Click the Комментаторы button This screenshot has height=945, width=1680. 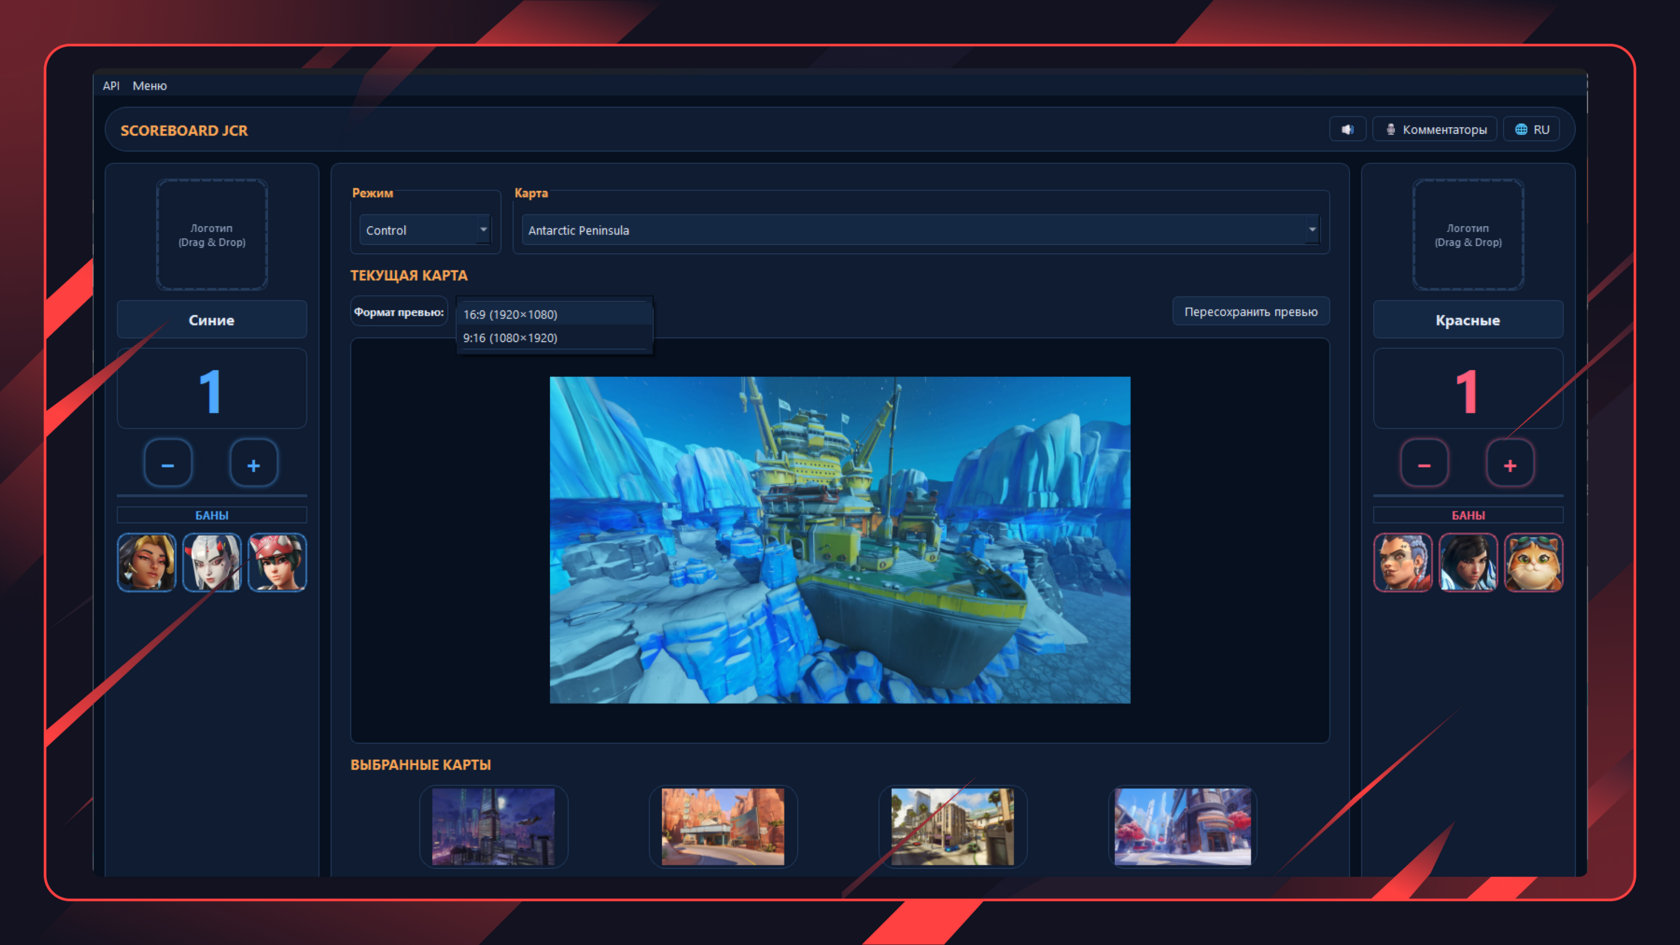1435,130
